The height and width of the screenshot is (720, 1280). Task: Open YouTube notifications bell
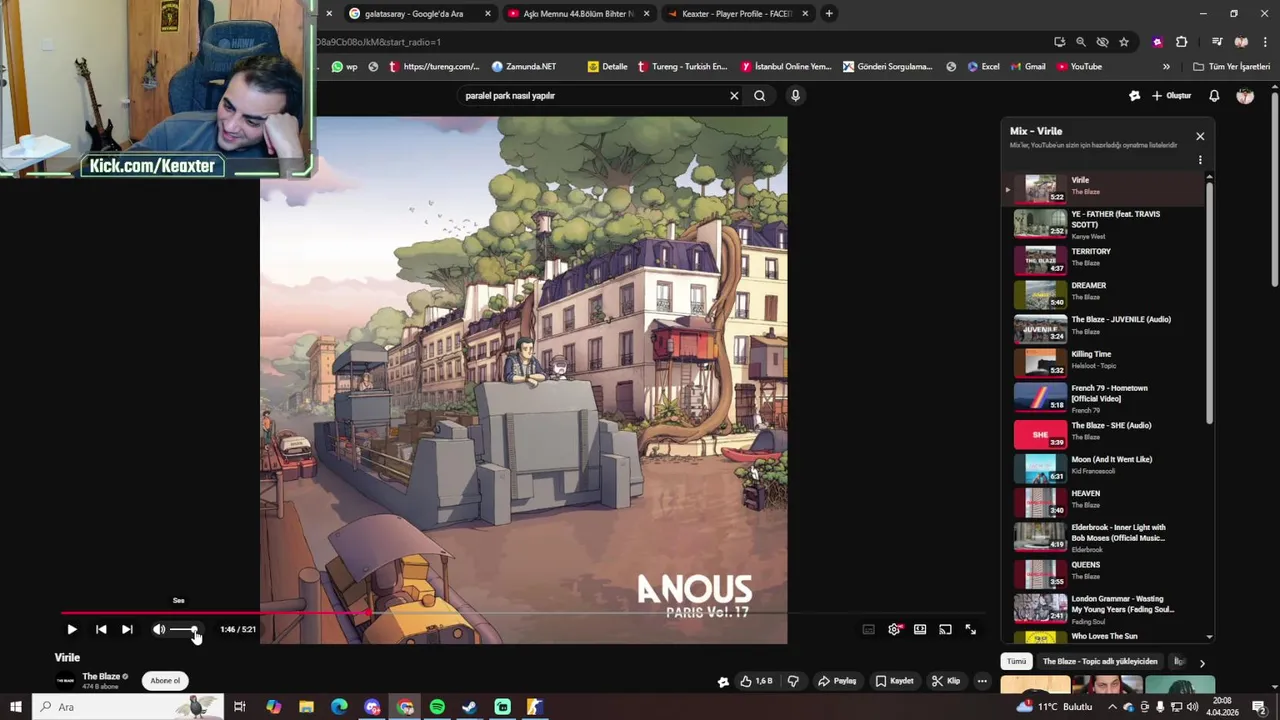[x=1214, y=96]
